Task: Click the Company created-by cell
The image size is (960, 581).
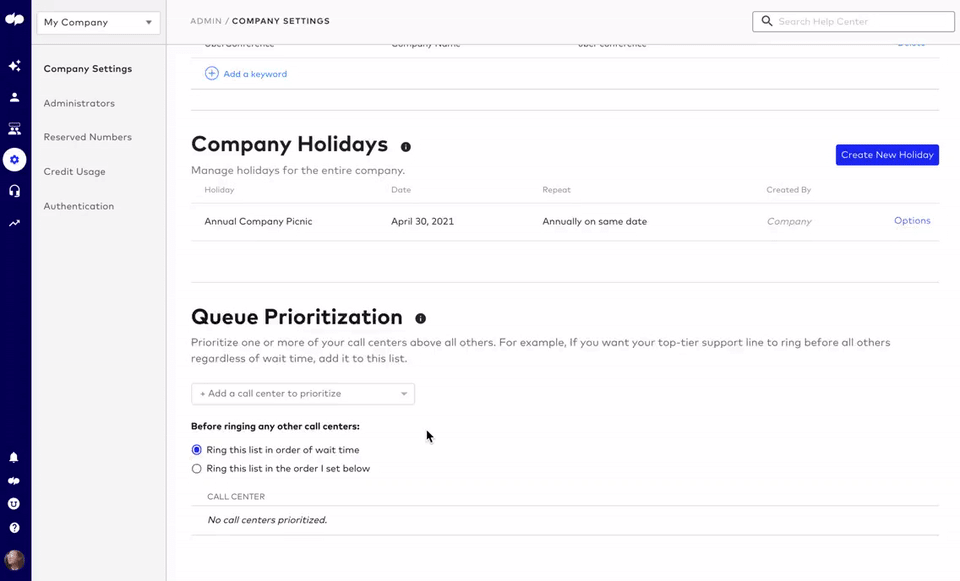Action: click(x=789, y=222)
